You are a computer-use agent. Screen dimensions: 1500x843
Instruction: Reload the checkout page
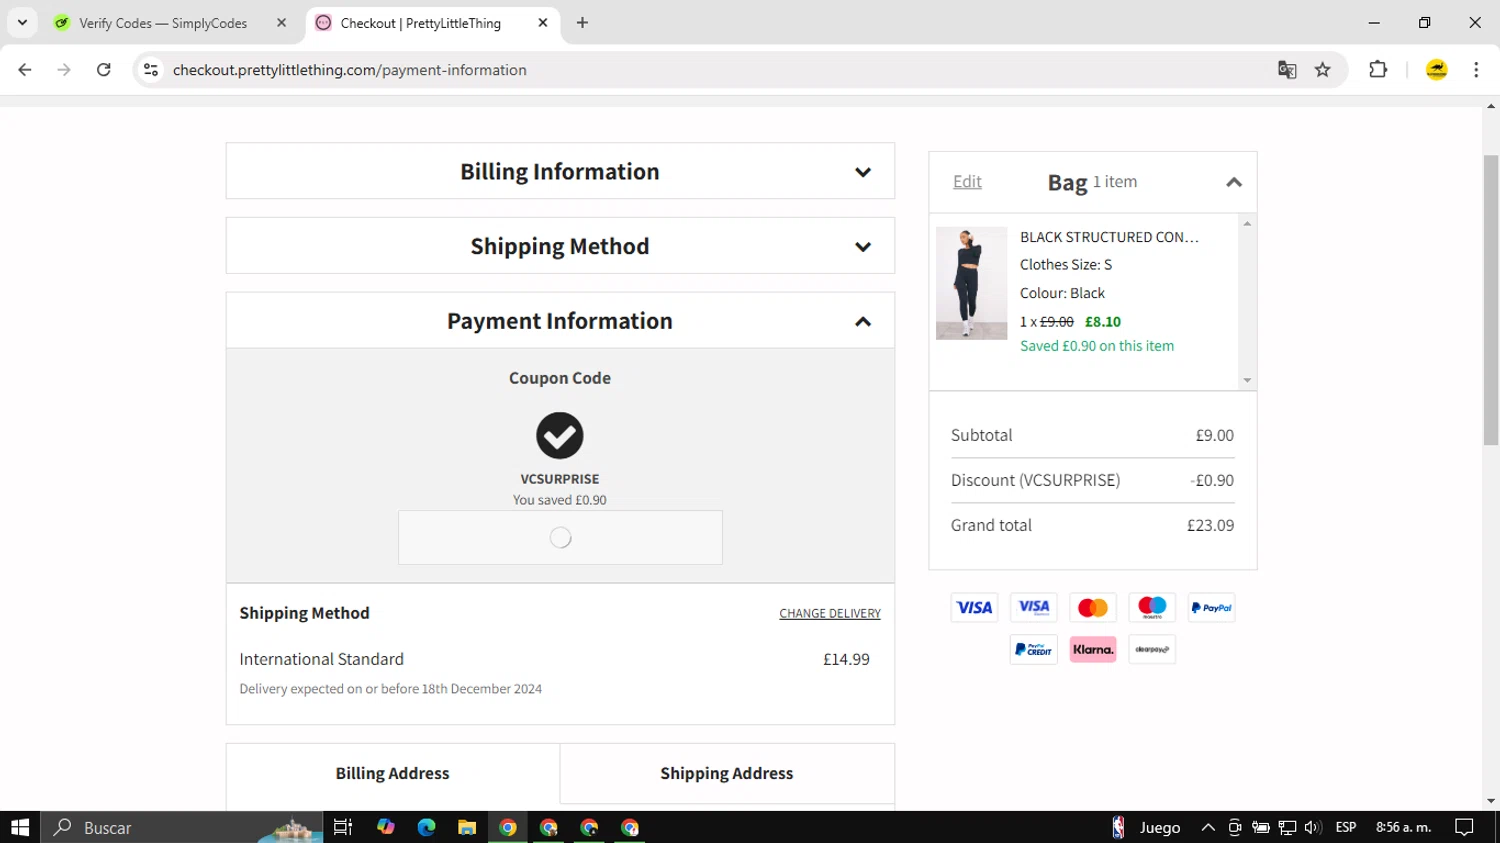click(103, 69)
